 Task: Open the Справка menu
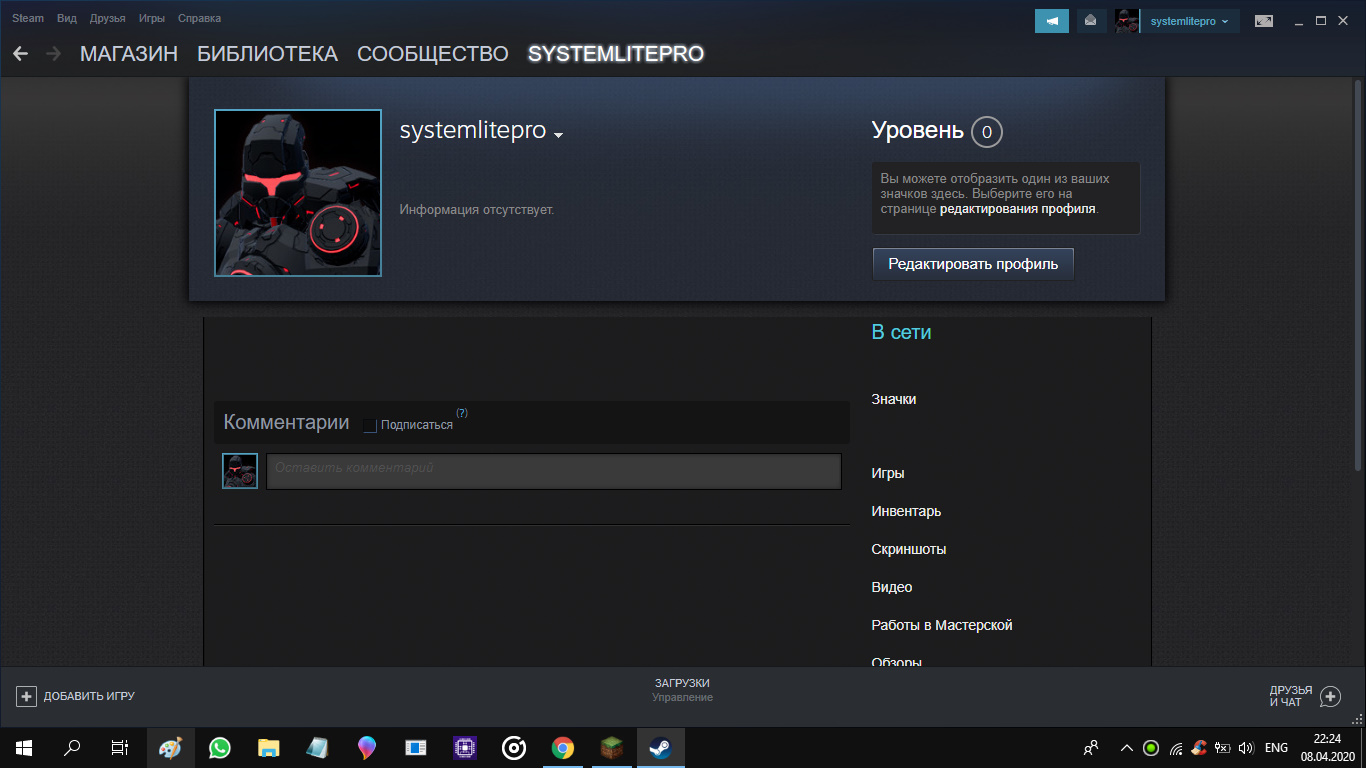click(x=199, y=19)
